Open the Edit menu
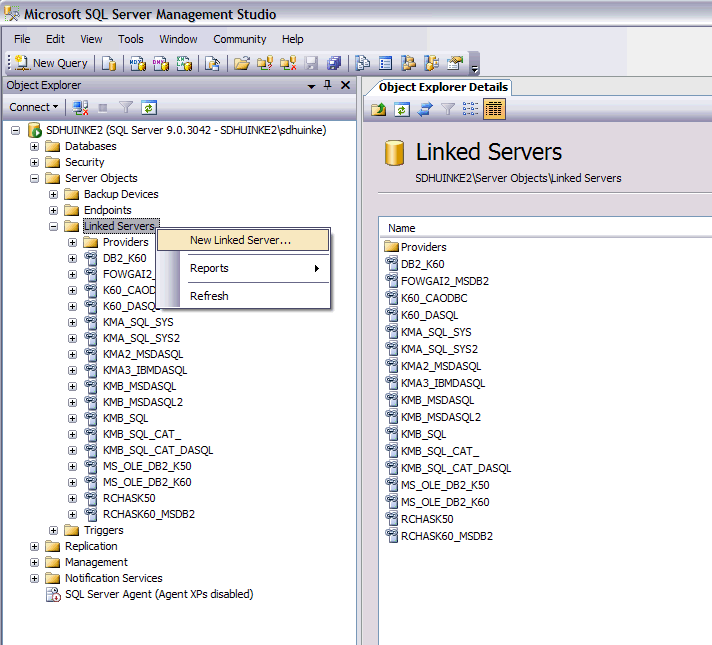The height and width of the screenshot is (645, 712). (x=55, y=39)
